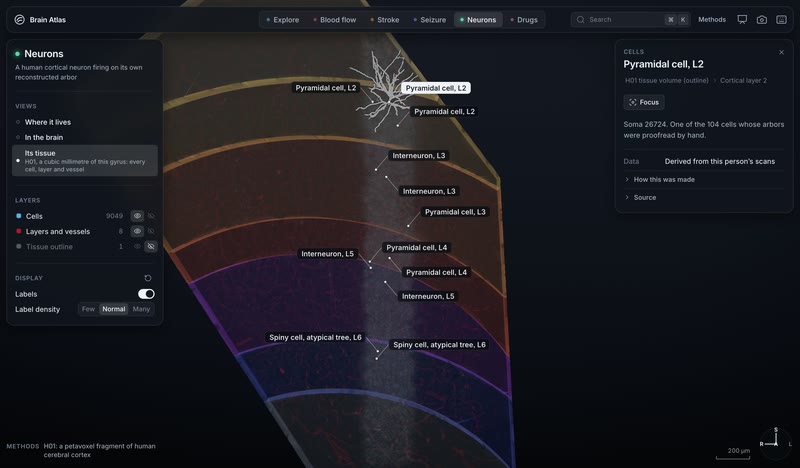Viewport: 800px width, 468px height.
Task: Select right Interneuron, L5 label
Action: [428, 296]
